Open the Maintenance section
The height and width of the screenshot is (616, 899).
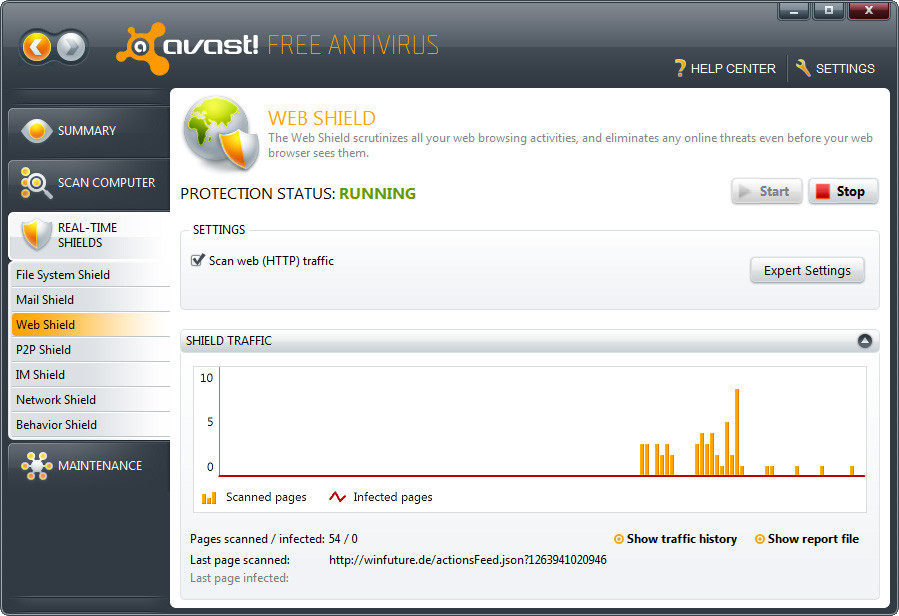click(89, 466)
